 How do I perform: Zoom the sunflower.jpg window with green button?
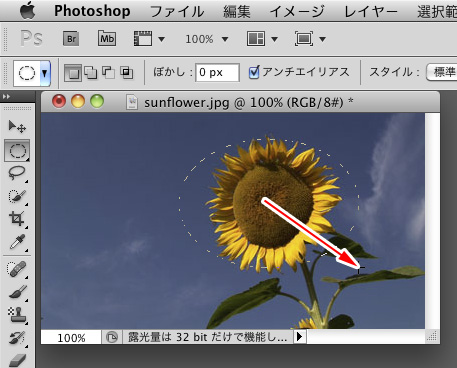[x=97, y=101]
